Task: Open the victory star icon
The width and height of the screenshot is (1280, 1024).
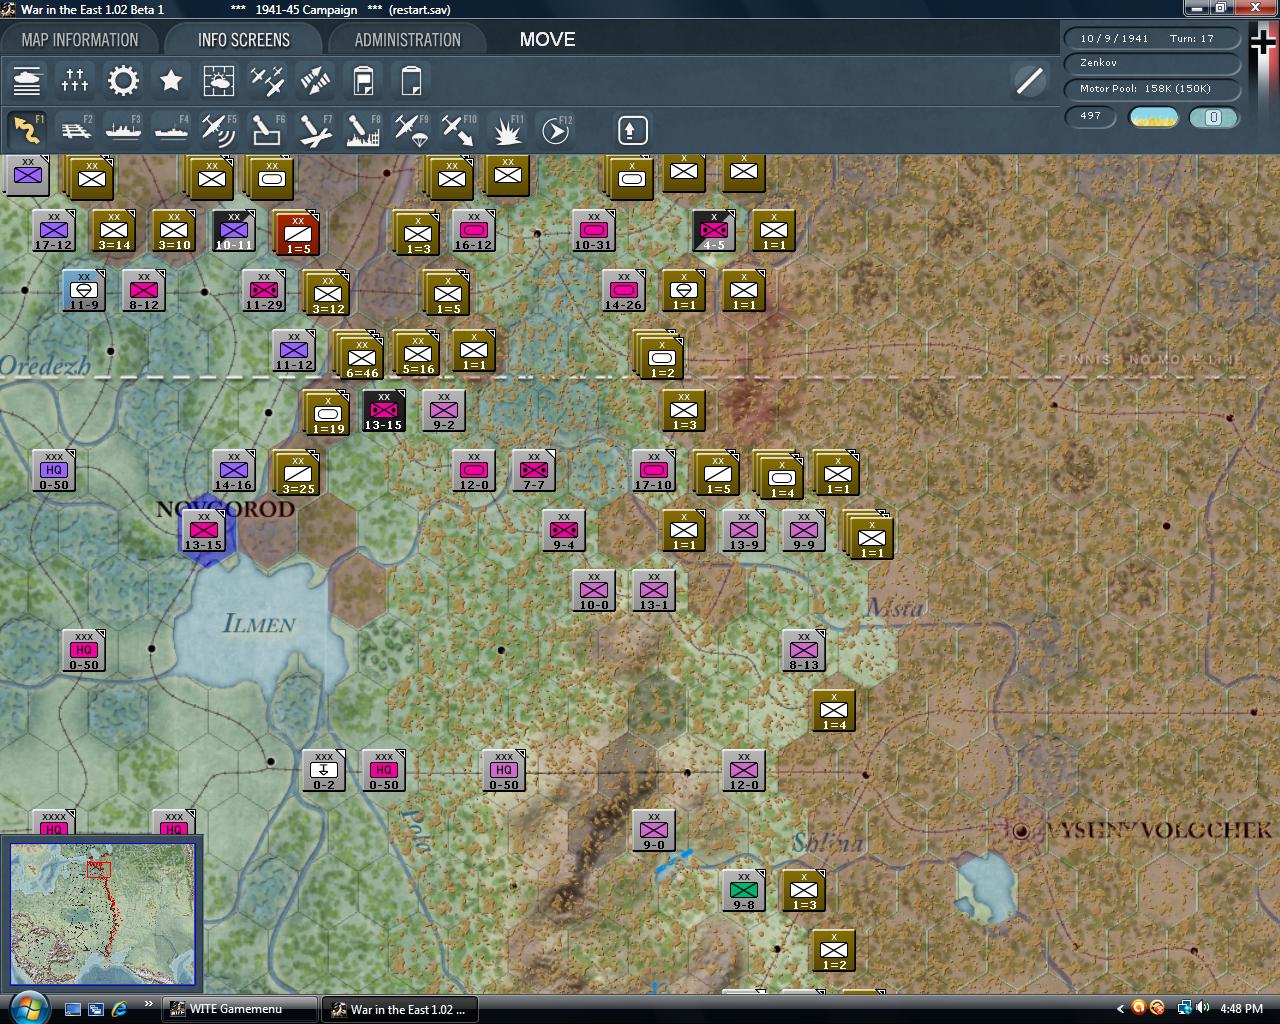Action: pos(171,81)
